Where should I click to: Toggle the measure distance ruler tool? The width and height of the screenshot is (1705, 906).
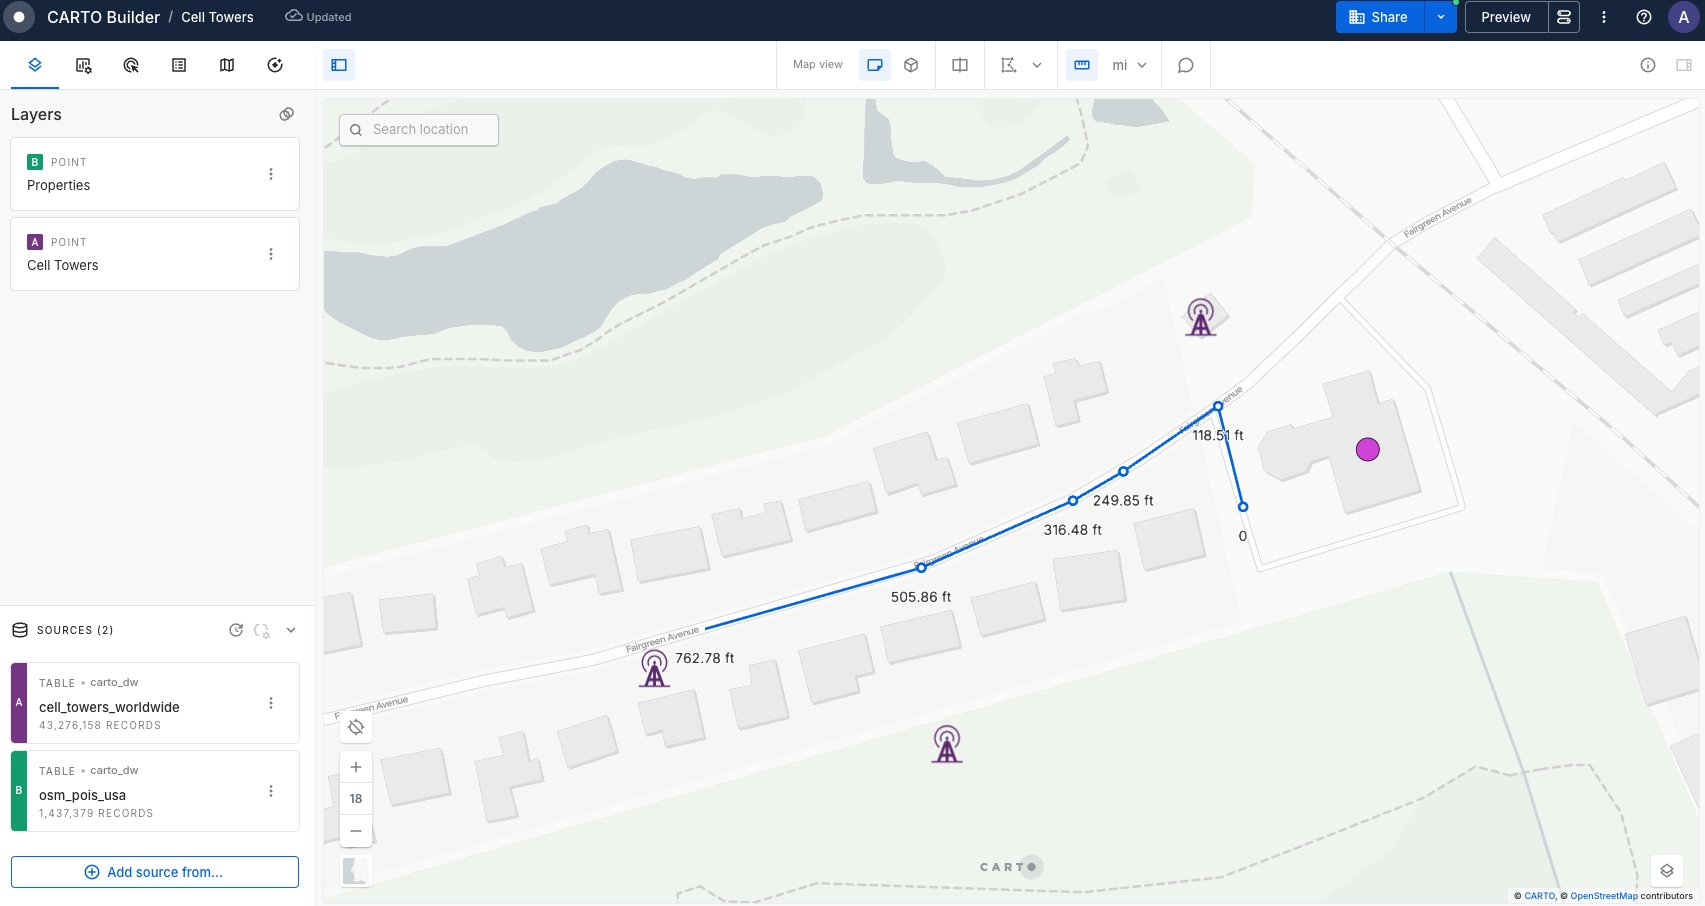click(x=1082, y=65)
